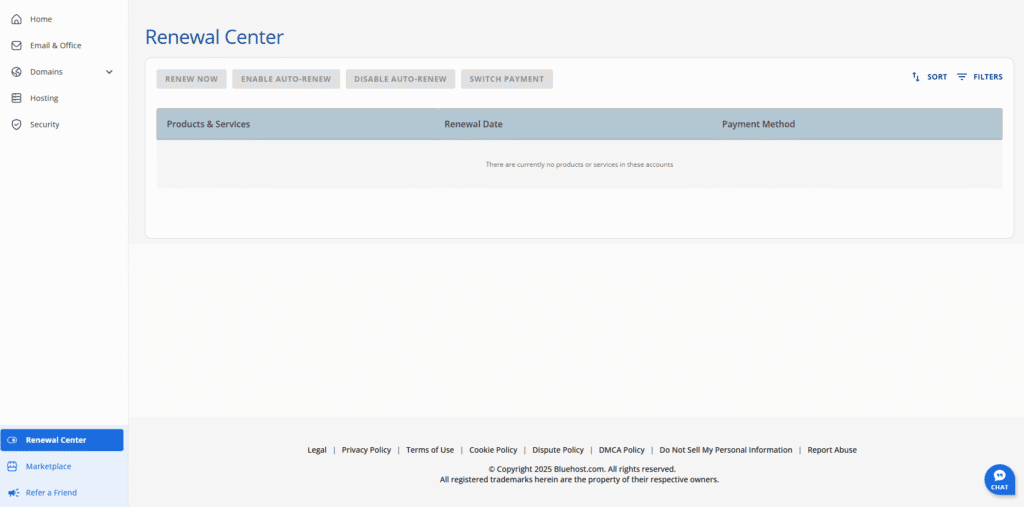Click the Domains globe icon
This screenshot has width=1024, height=507.
click(17, 72)
